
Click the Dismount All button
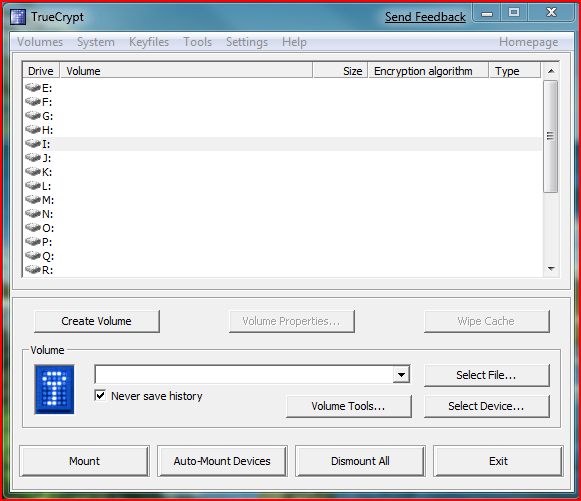(x=360, y=461)
